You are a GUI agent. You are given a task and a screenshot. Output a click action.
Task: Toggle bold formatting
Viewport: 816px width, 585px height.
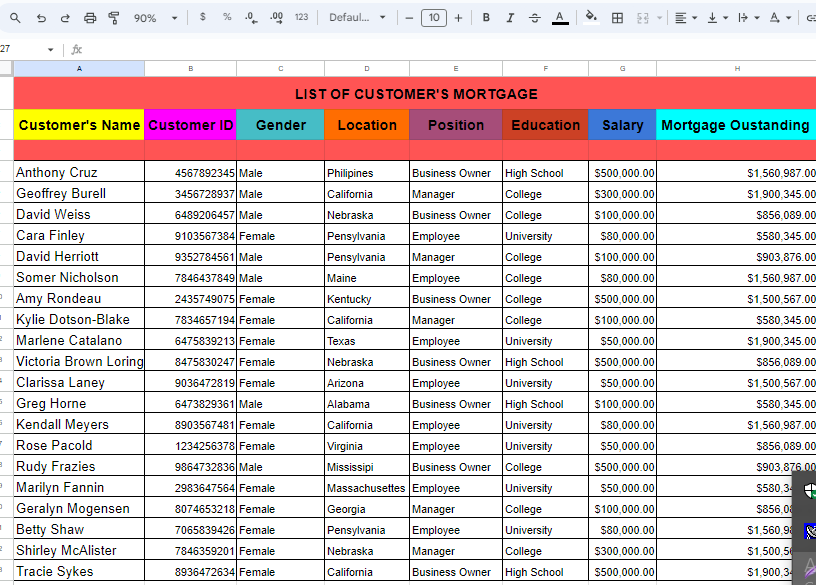486,18
